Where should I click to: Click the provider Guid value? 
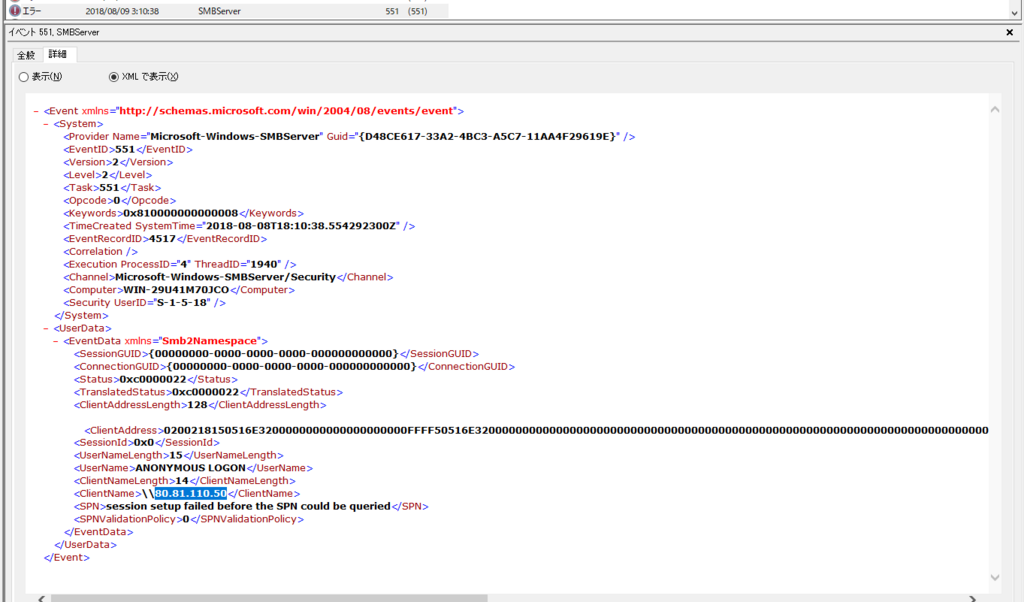[488, 136]
